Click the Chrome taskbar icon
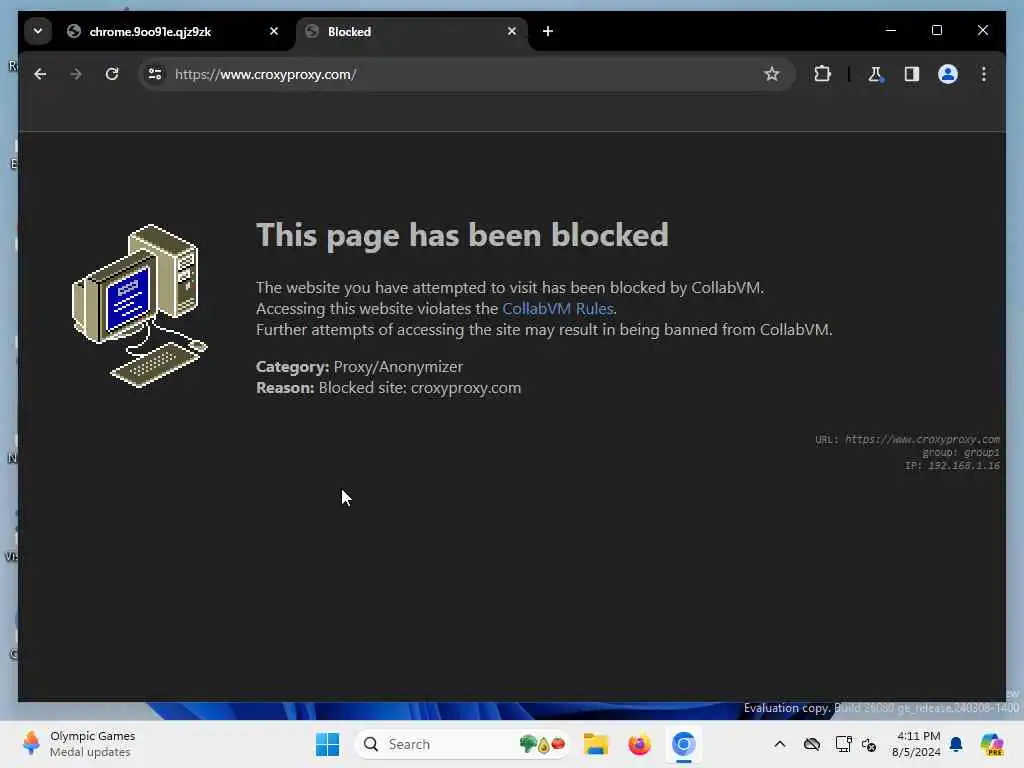Screen dimensions: 1024x768 point(683,744)
